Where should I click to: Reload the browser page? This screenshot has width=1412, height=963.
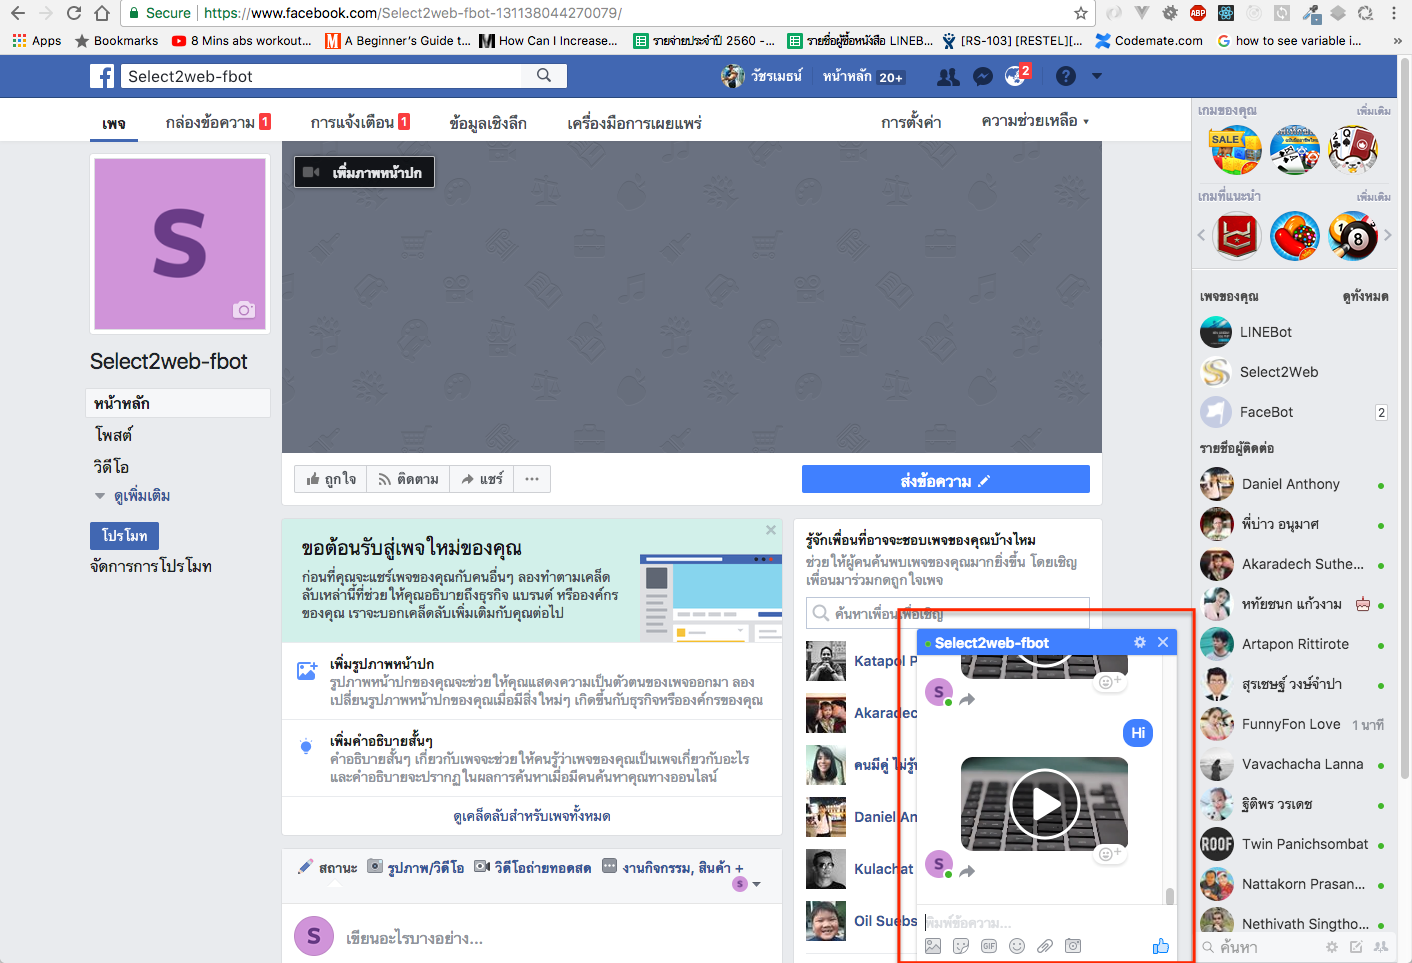click(x=73, y=13)
